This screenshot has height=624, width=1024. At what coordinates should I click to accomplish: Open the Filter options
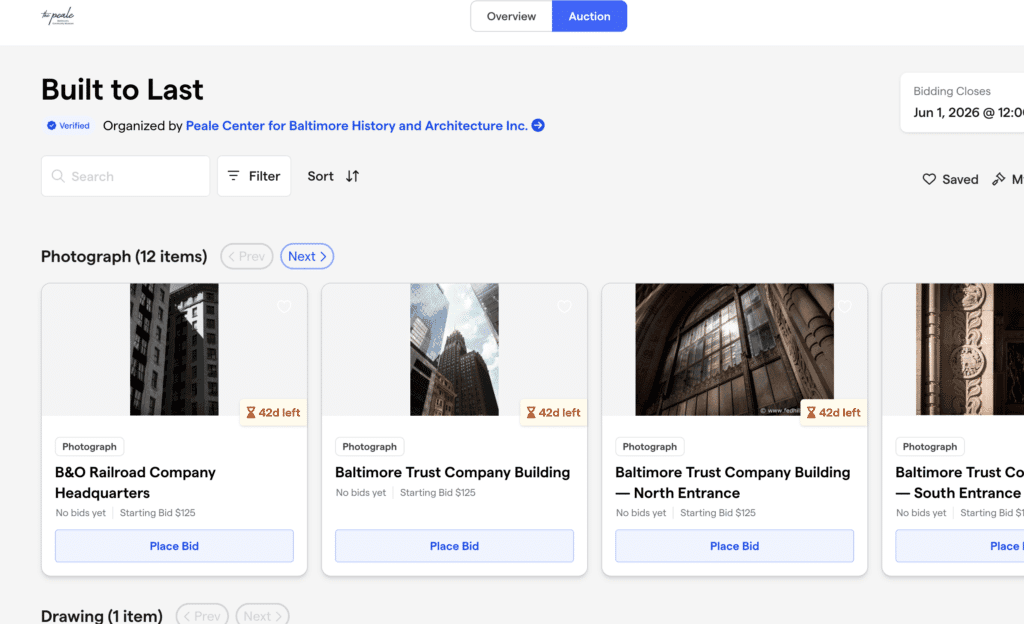coord(254,176)
